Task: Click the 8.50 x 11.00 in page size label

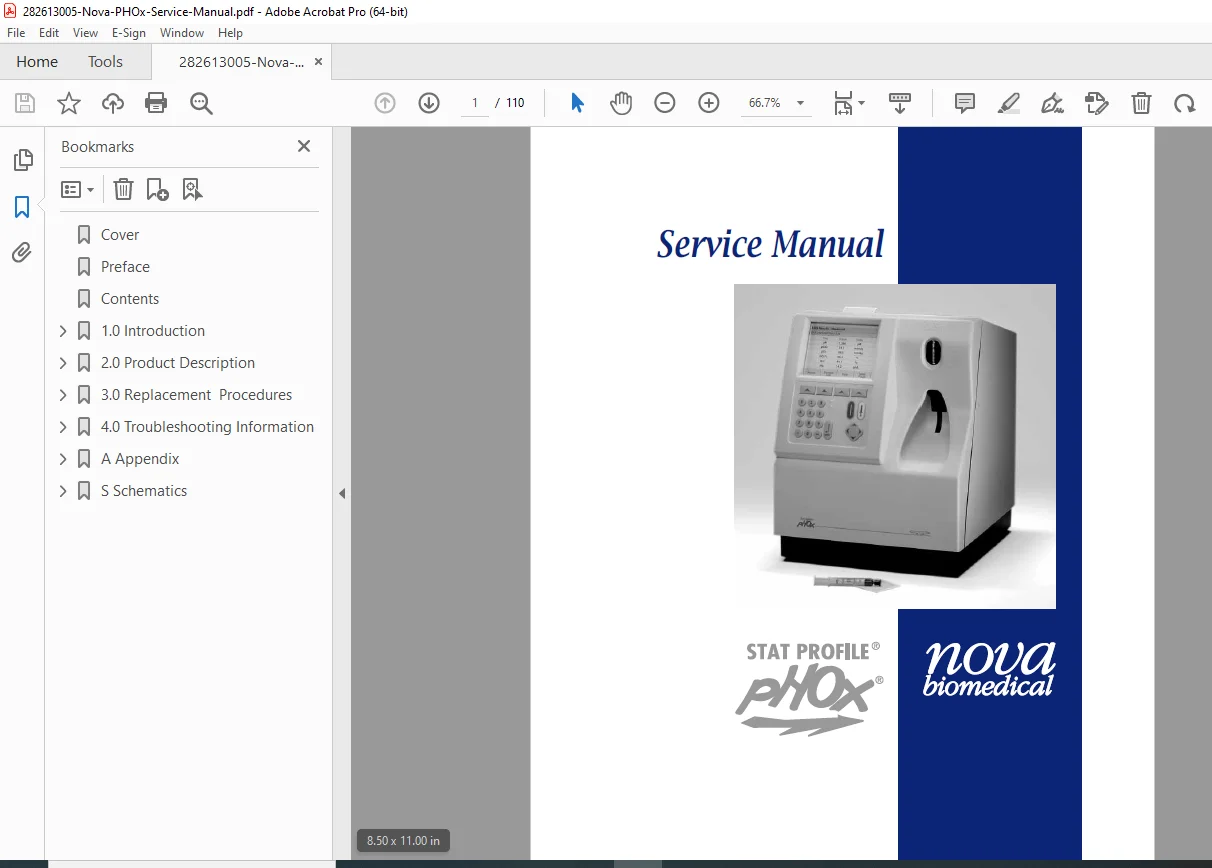Action: click(403, 840)
